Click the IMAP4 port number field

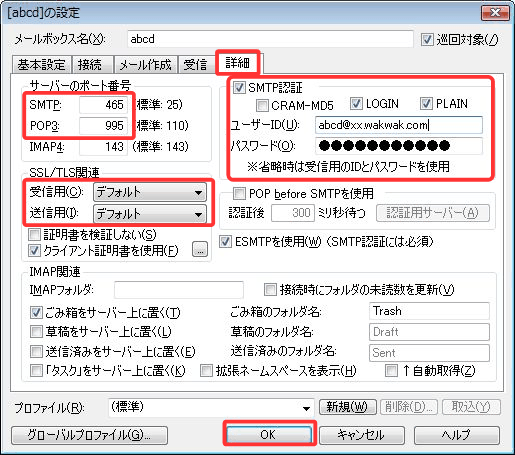pos(103,147)
